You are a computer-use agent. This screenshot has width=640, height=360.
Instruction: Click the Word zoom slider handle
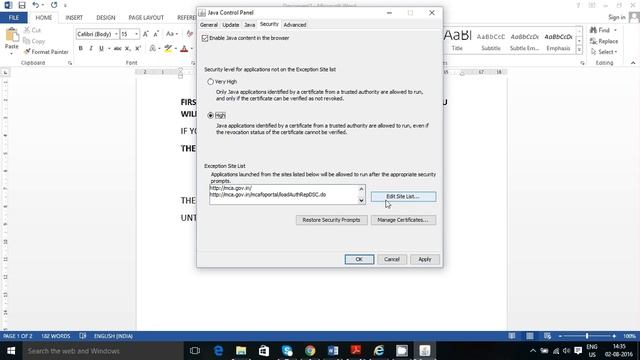point(587,336)
